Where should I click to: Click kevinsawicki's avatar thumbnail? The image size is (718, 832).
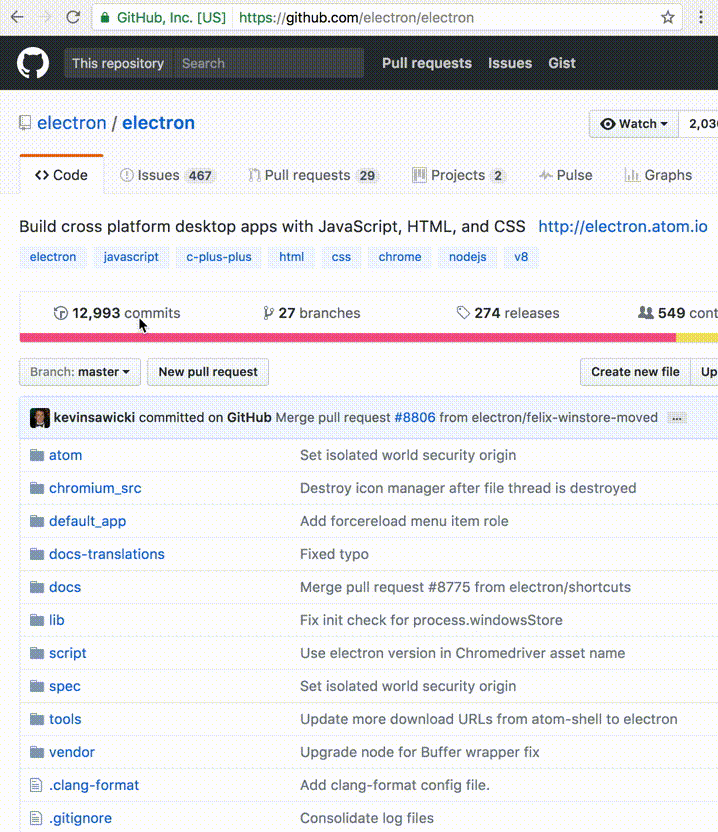40,418
